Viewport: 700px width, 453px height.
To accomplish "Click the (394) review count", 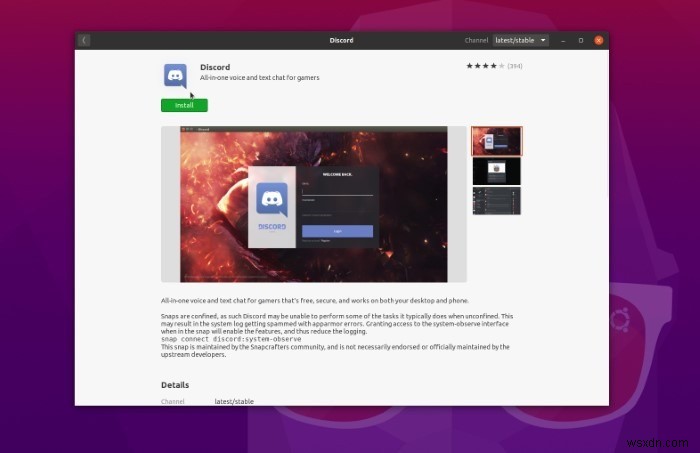I will (514, 66).
